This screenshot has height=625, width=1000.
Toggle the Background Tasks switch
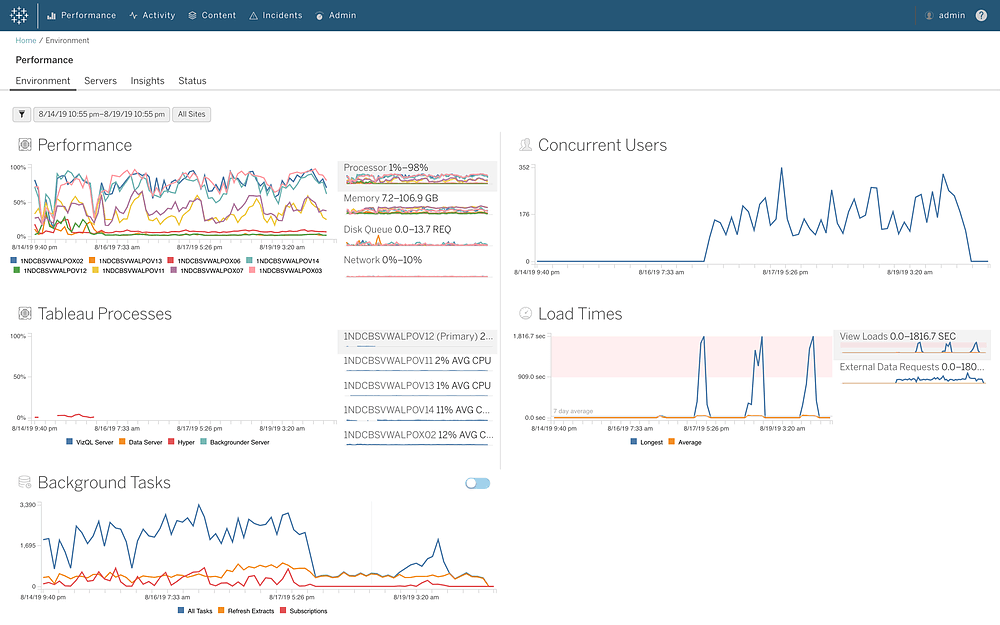[478, 483]
